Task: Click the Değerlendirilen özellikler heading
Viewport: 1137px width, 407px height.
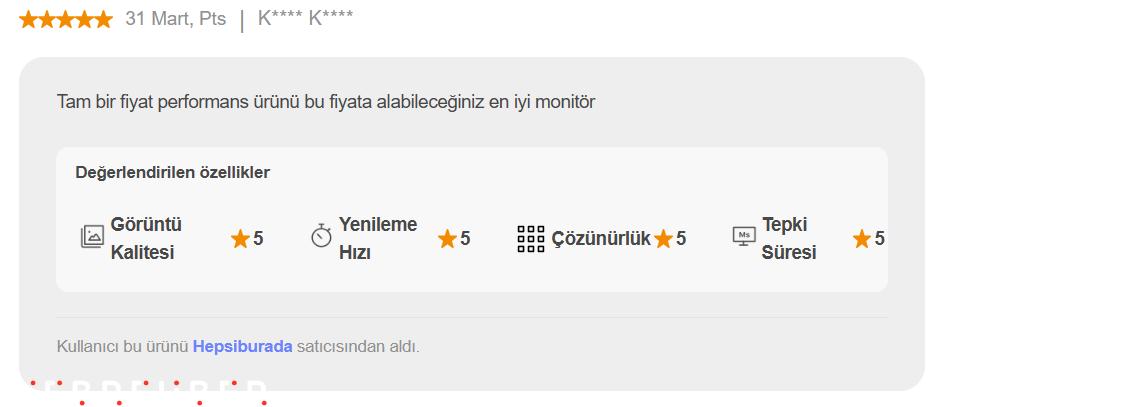Action: tap(173, 173)
